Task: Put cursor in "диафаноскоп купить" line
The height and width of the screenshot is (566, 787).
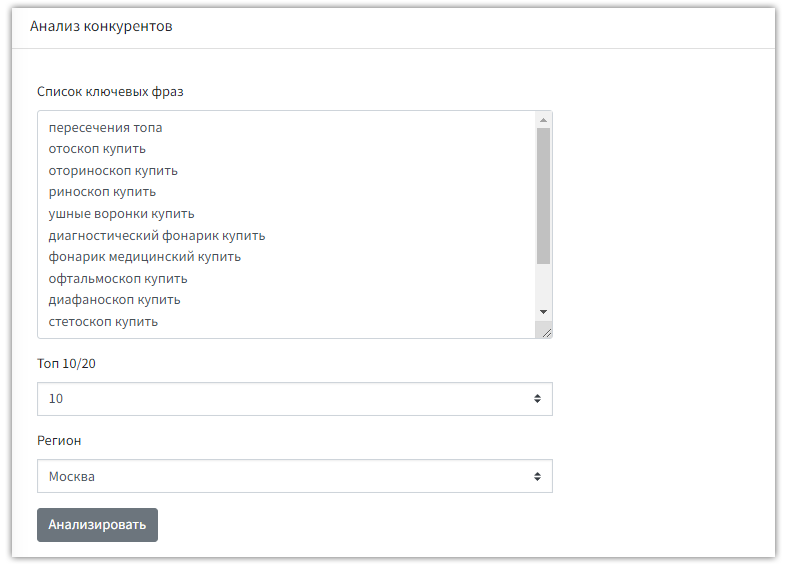Action: [x=114, y=300]
